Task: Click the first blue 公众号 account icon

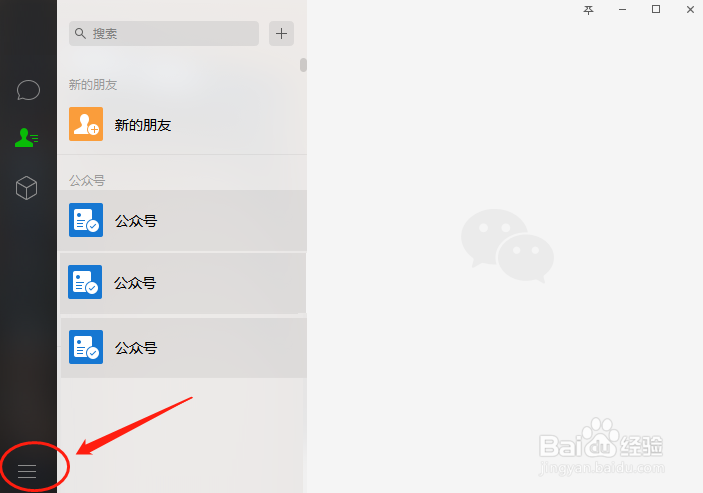Action: point(86,220)
